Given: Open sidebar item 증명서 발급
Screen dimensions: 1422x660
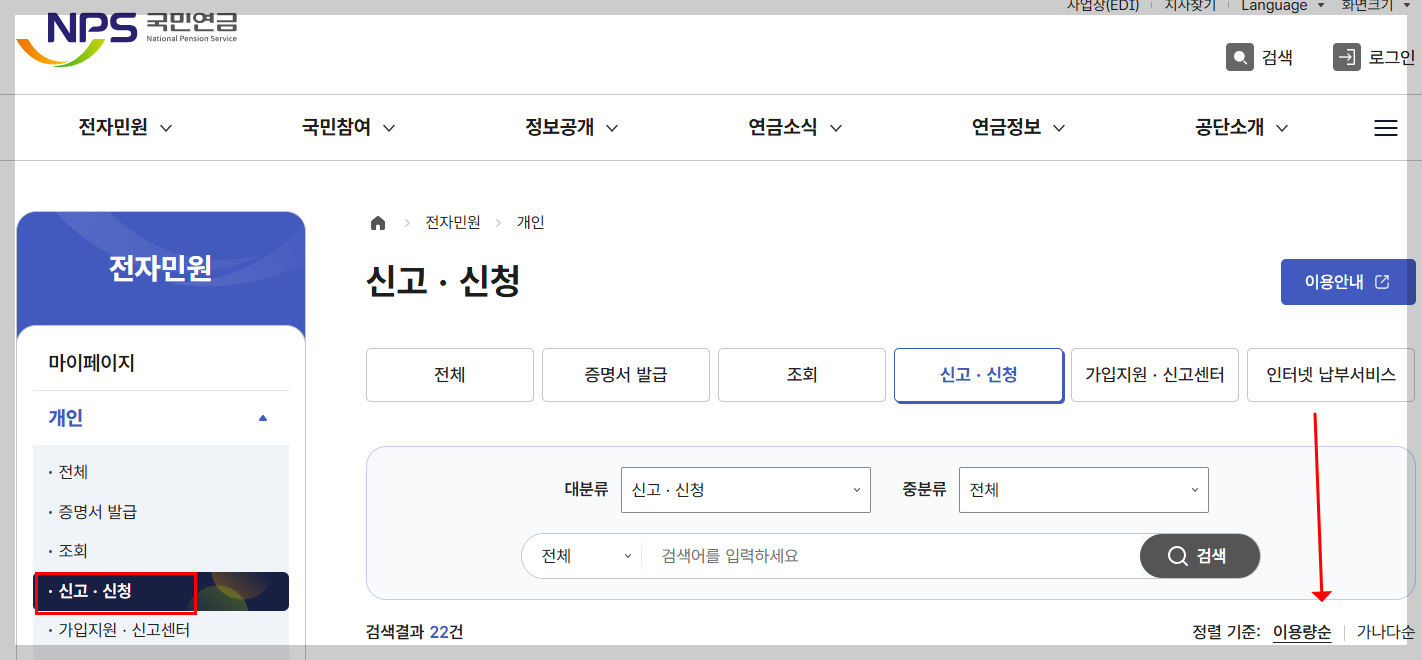Looking at the screenshot, I should [x=98, y=512].
